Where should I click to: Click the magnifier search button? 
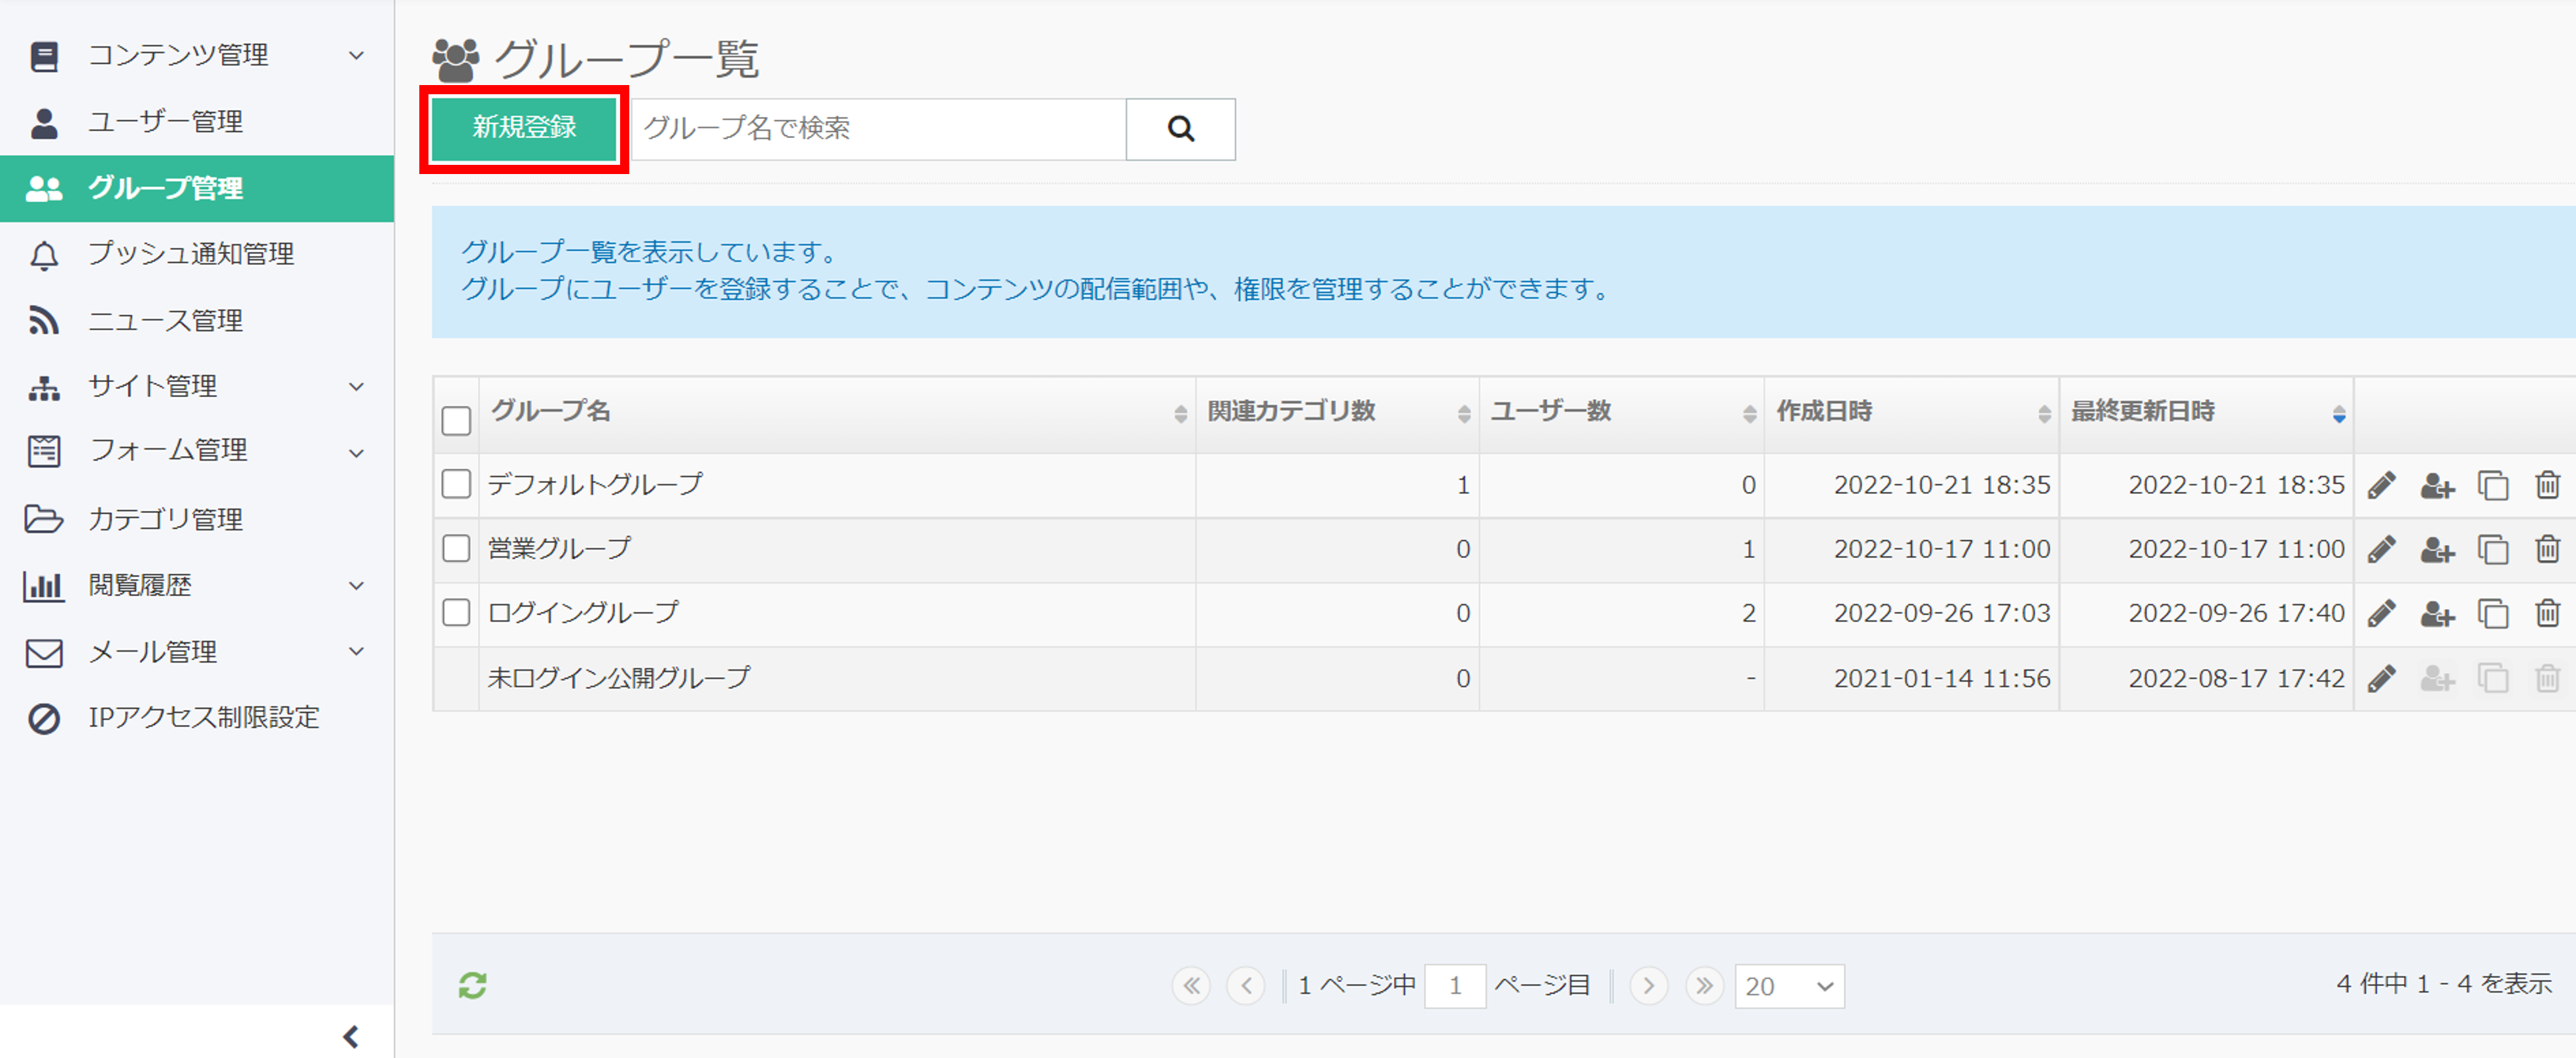coord(1181,128)
